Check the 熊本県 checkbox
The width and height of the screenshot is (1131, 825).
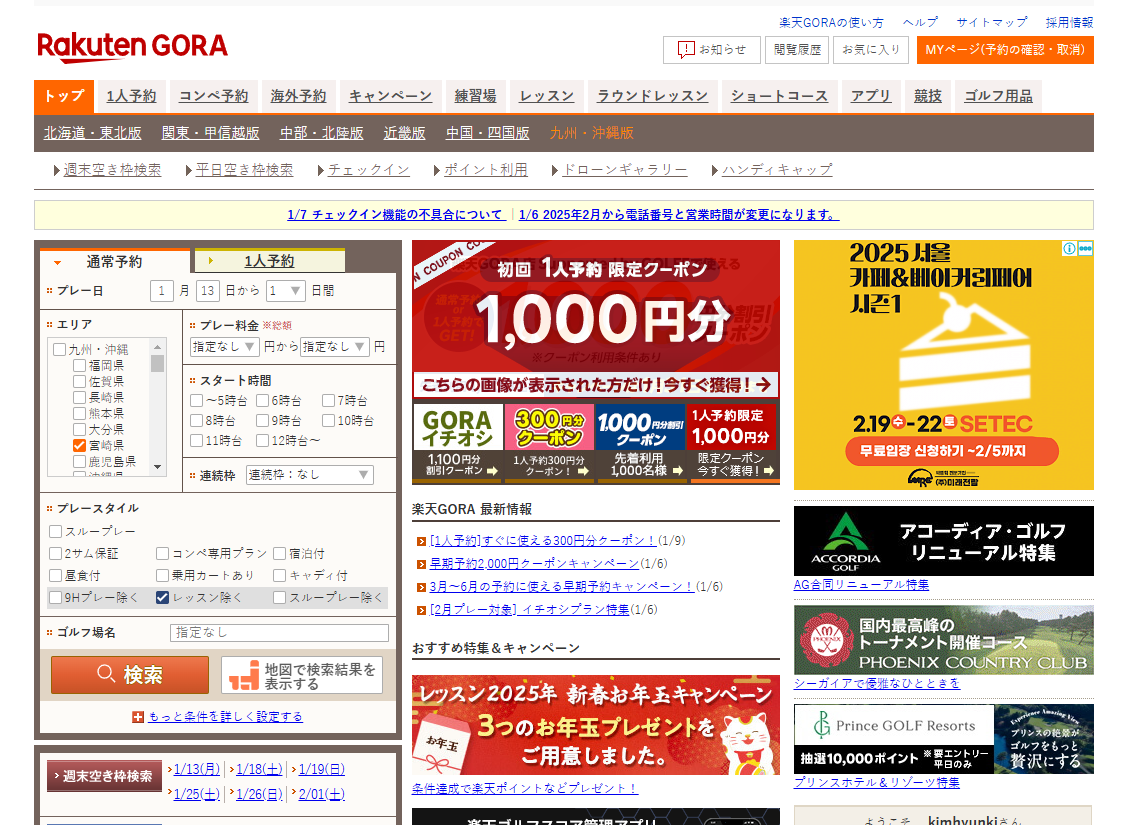tap(79, 413)
